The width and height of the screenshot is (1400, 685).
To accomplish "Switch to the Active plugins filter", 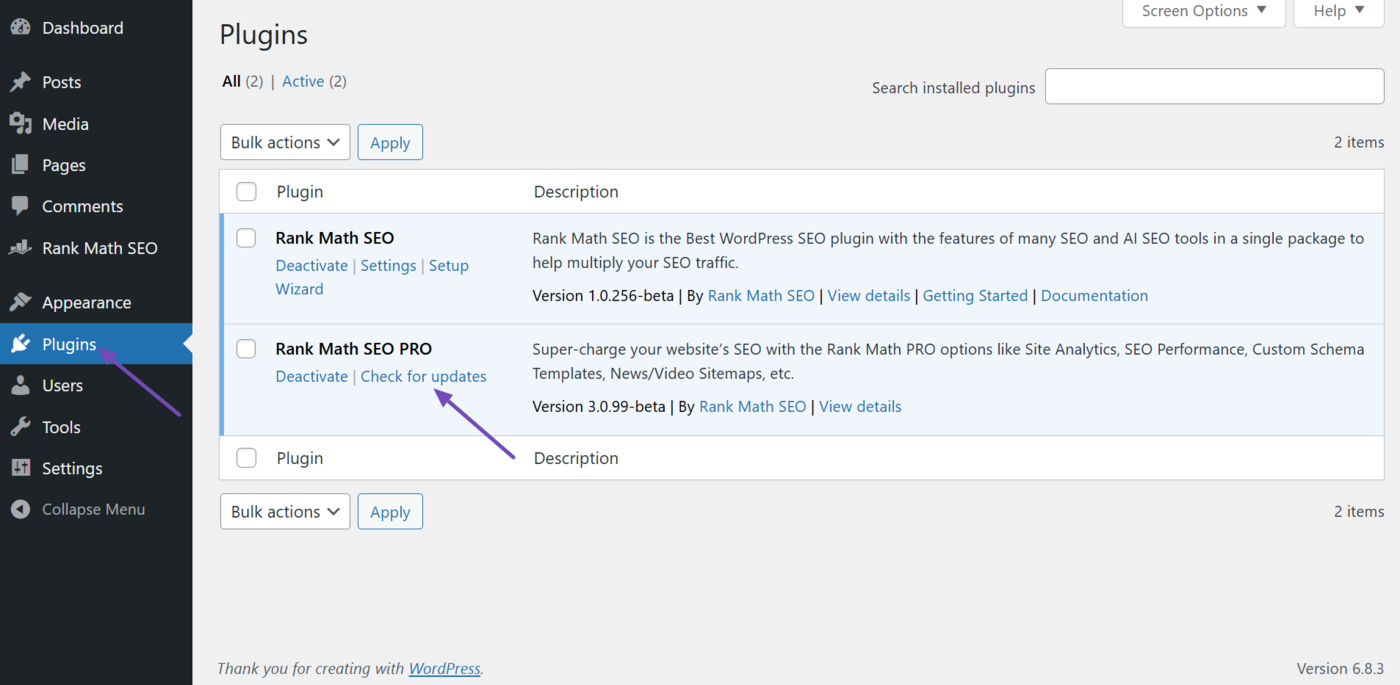I will tap(303, 81).
